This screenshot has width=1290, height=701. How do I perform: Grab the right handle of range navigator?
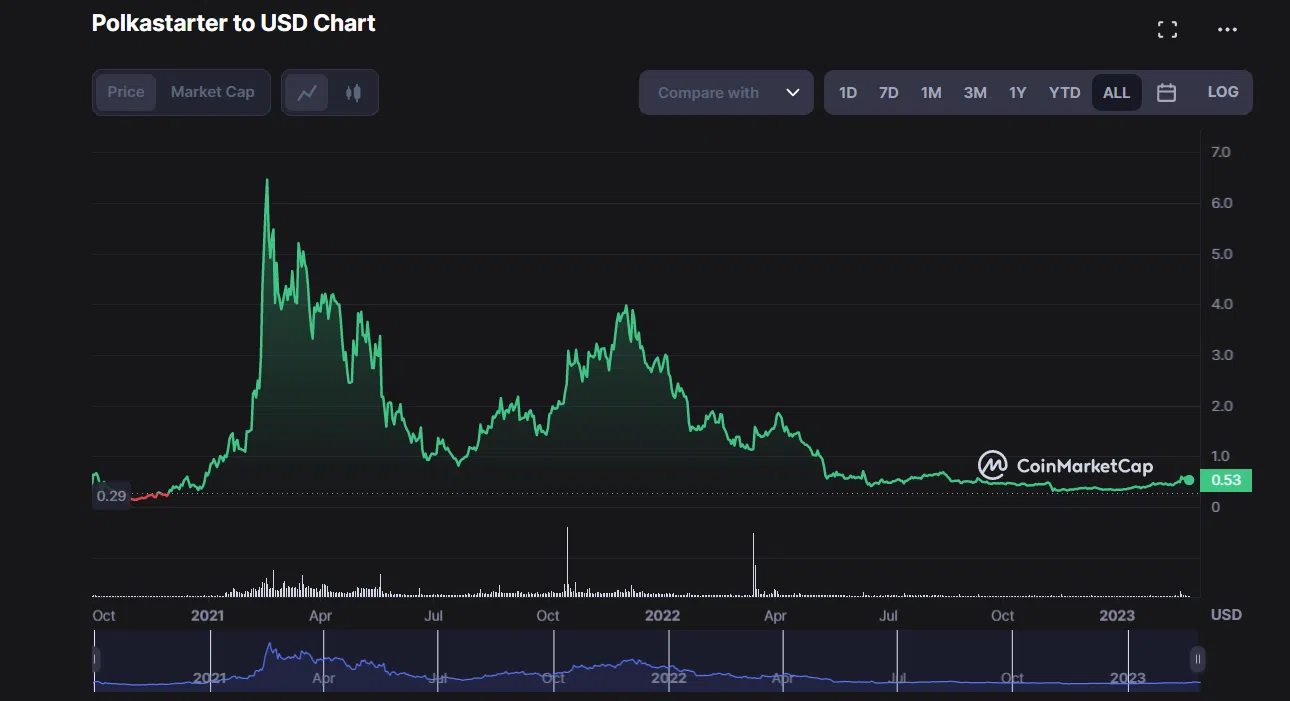coord(1198,660)
